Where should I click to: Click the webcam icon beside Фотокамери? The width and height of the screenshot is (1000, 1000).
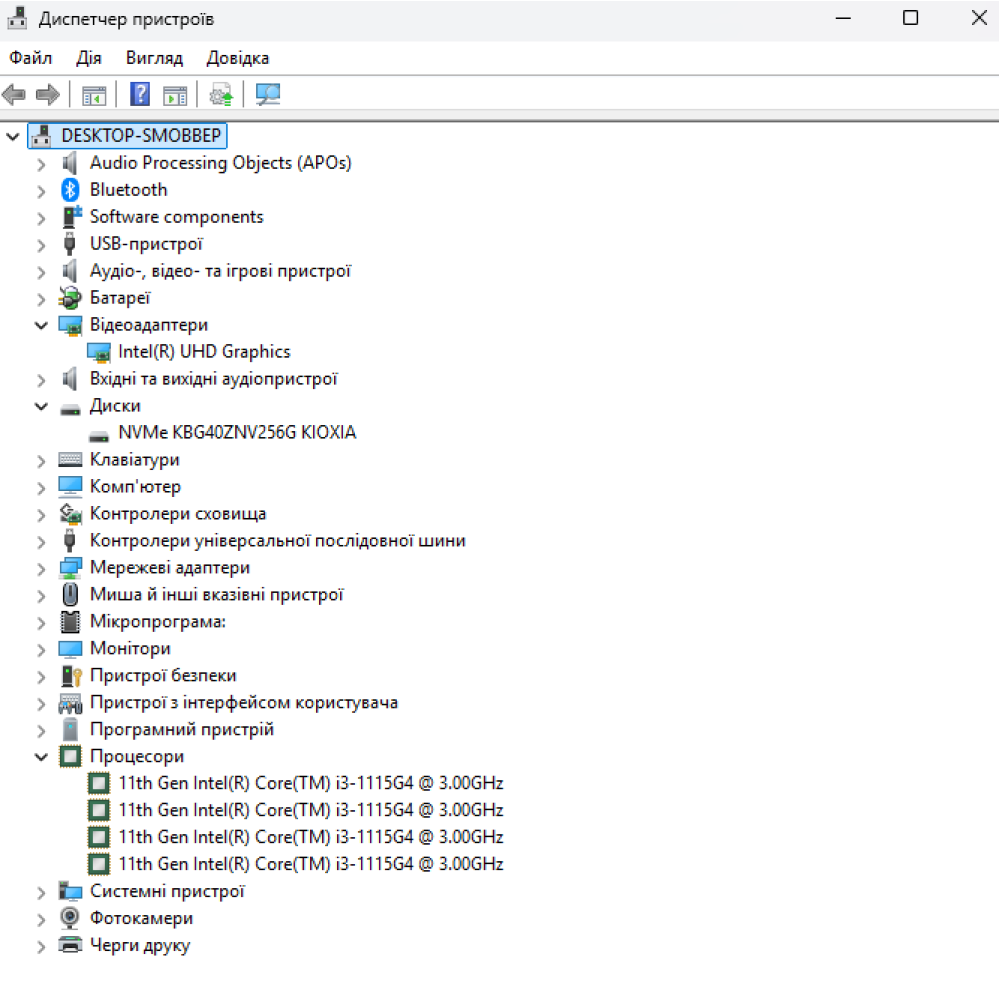coord(70,918)
